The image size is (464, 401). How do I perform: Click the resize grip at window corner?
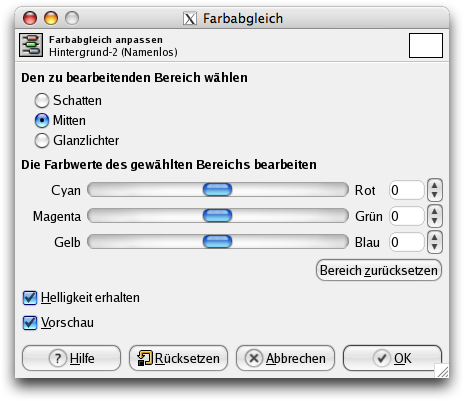[x=442, y=371]
